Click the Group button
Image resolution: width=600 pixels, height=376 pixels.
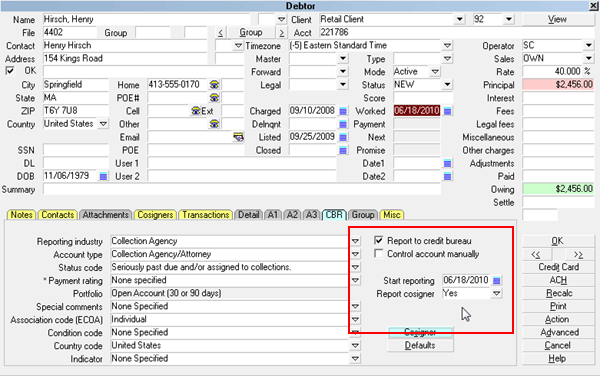[x=251, y=33]
